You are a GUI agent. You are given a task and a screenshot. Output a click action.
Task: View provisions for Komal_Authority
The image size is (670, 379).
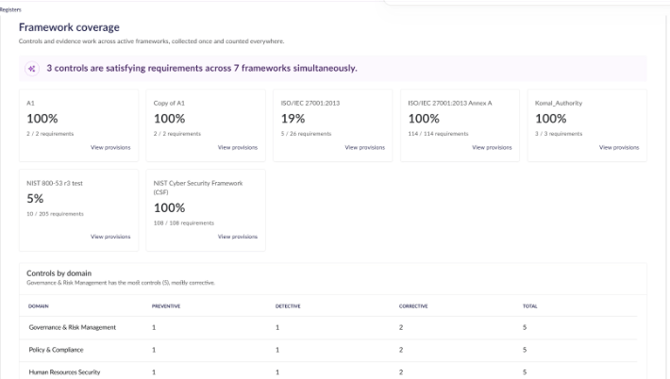pyautogui.click(x=619, y=147)
